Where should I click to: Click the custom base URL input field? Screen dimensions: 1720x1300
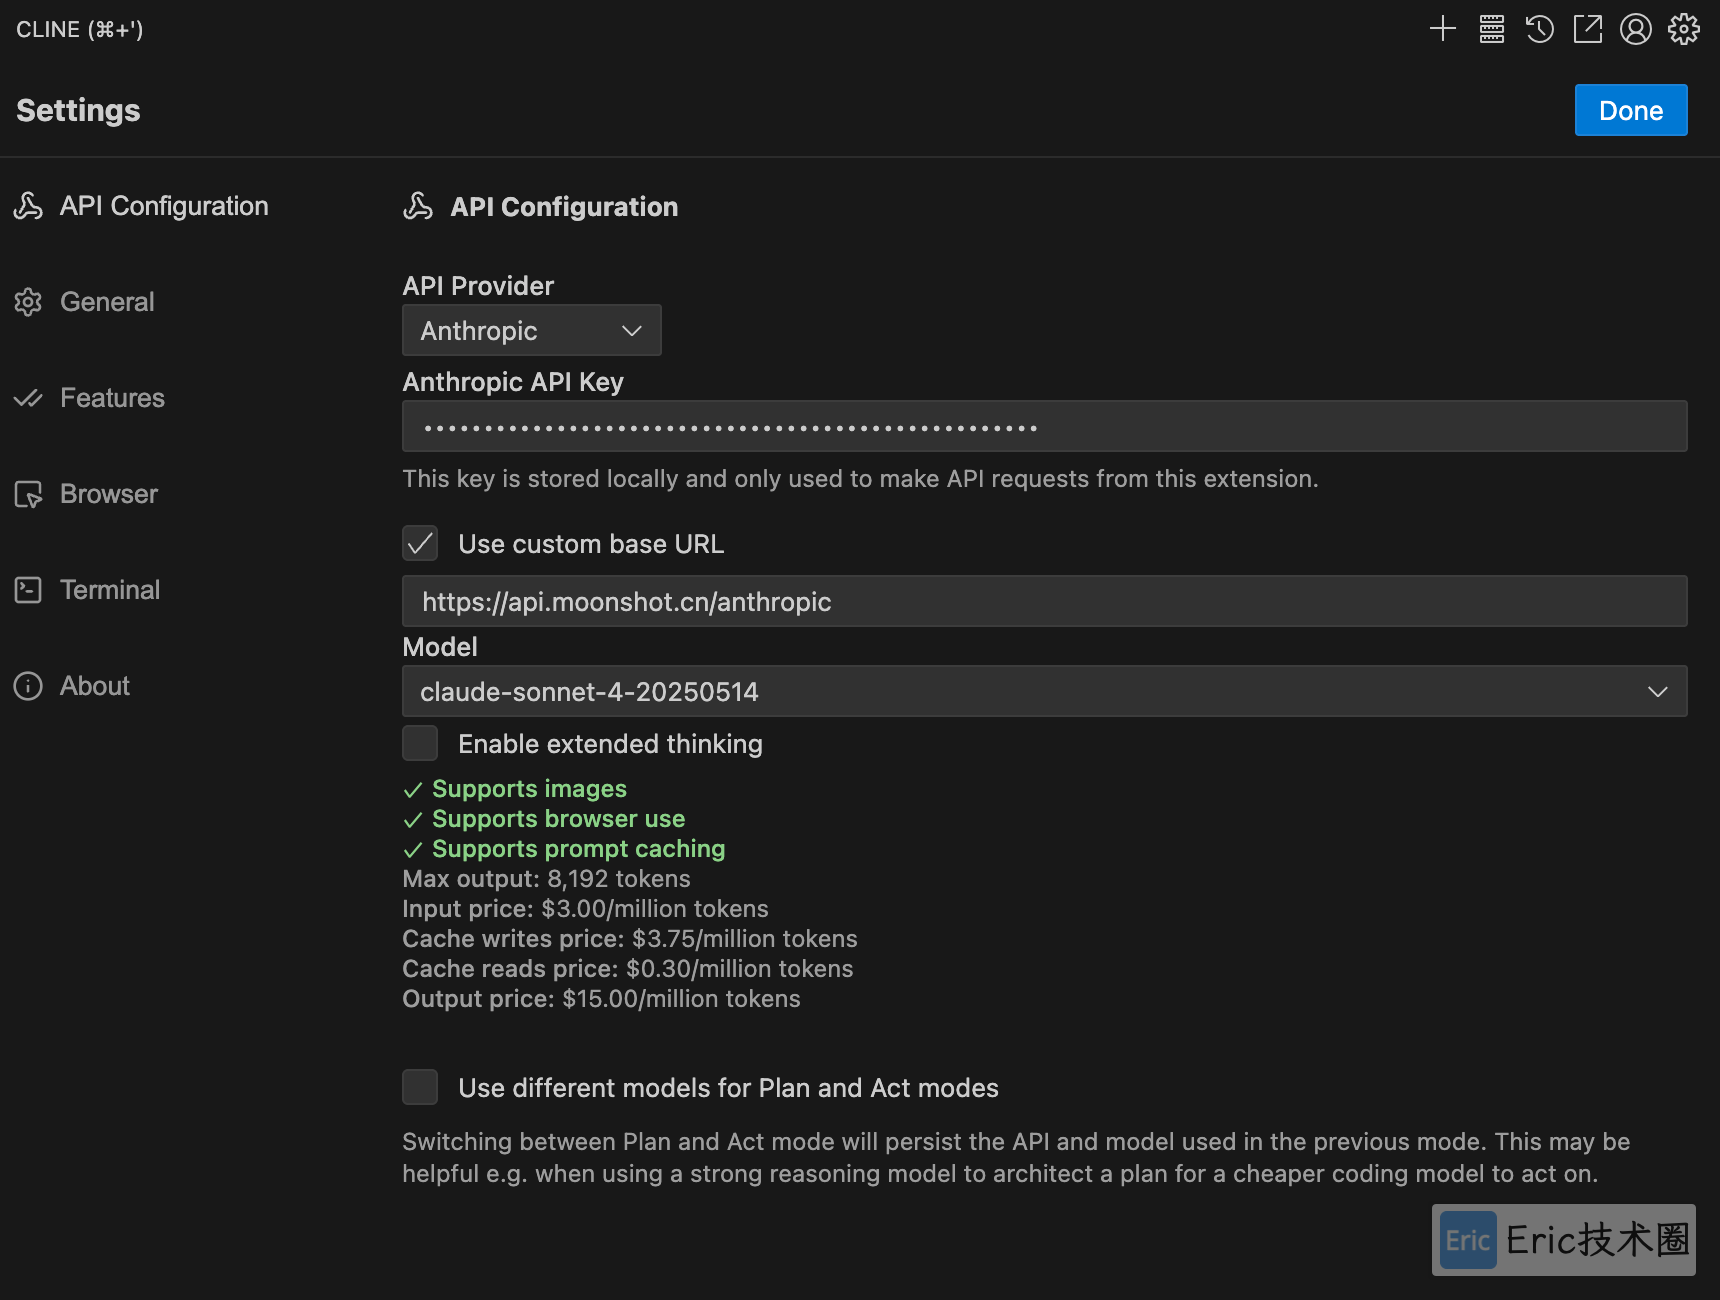[1044, 601]
